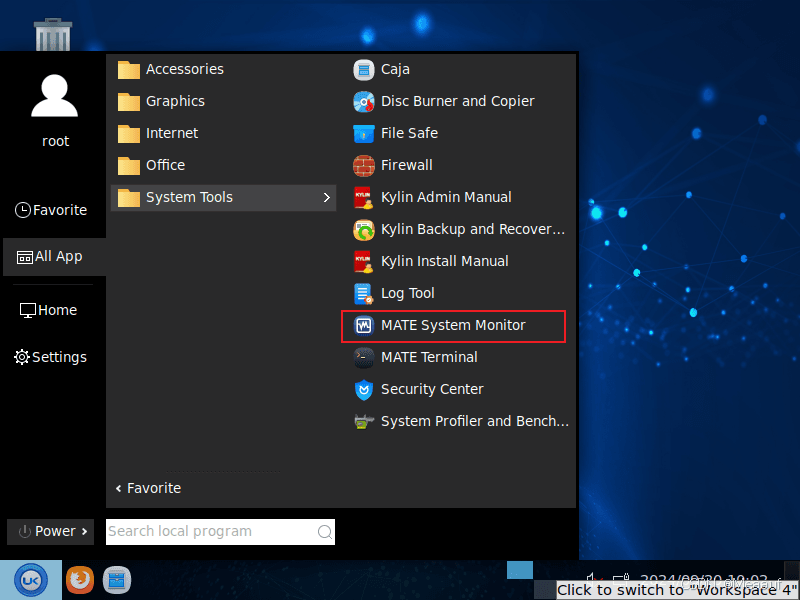Launch Firefox from the taskbar
Image resolution: width=800 pixels, height=600 pixels.
[80, 580]
